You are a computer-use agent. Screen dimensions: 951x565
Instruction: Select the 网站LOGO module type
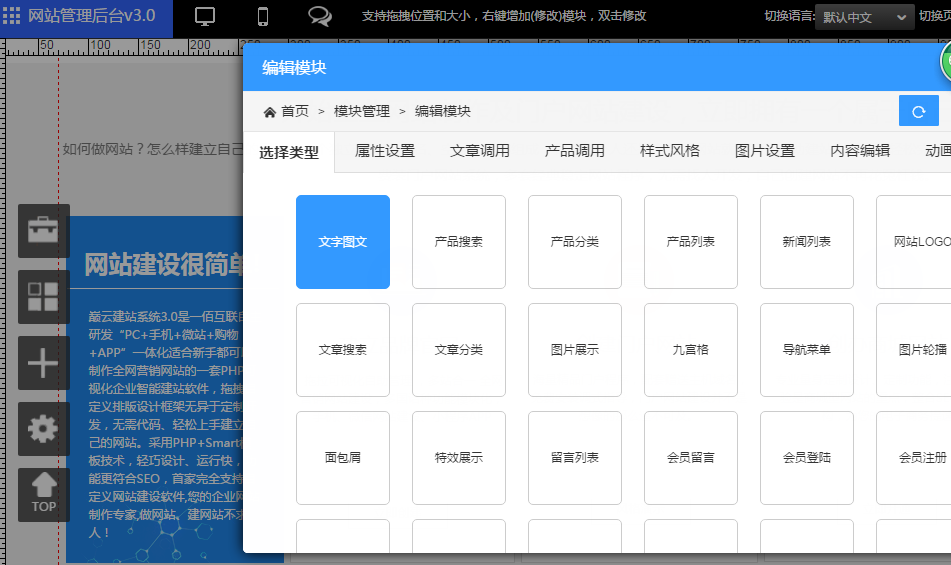click(x=914, y=242)
